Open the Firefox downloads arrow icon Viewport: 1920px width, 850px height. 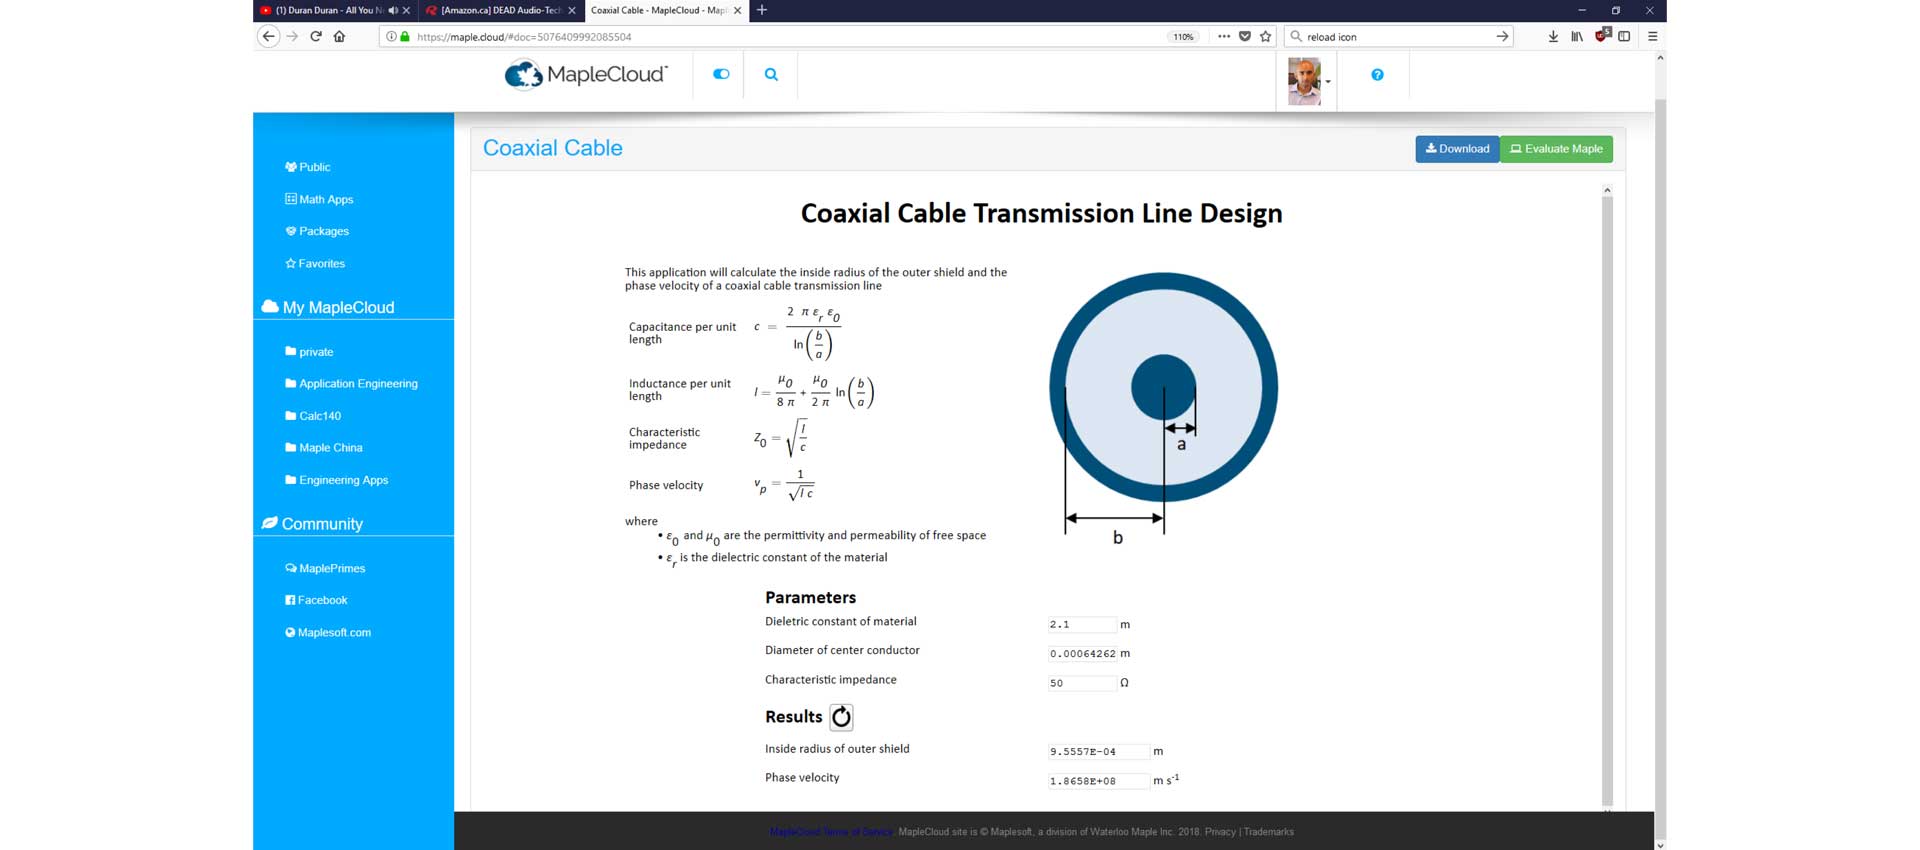coord(1553,36)
